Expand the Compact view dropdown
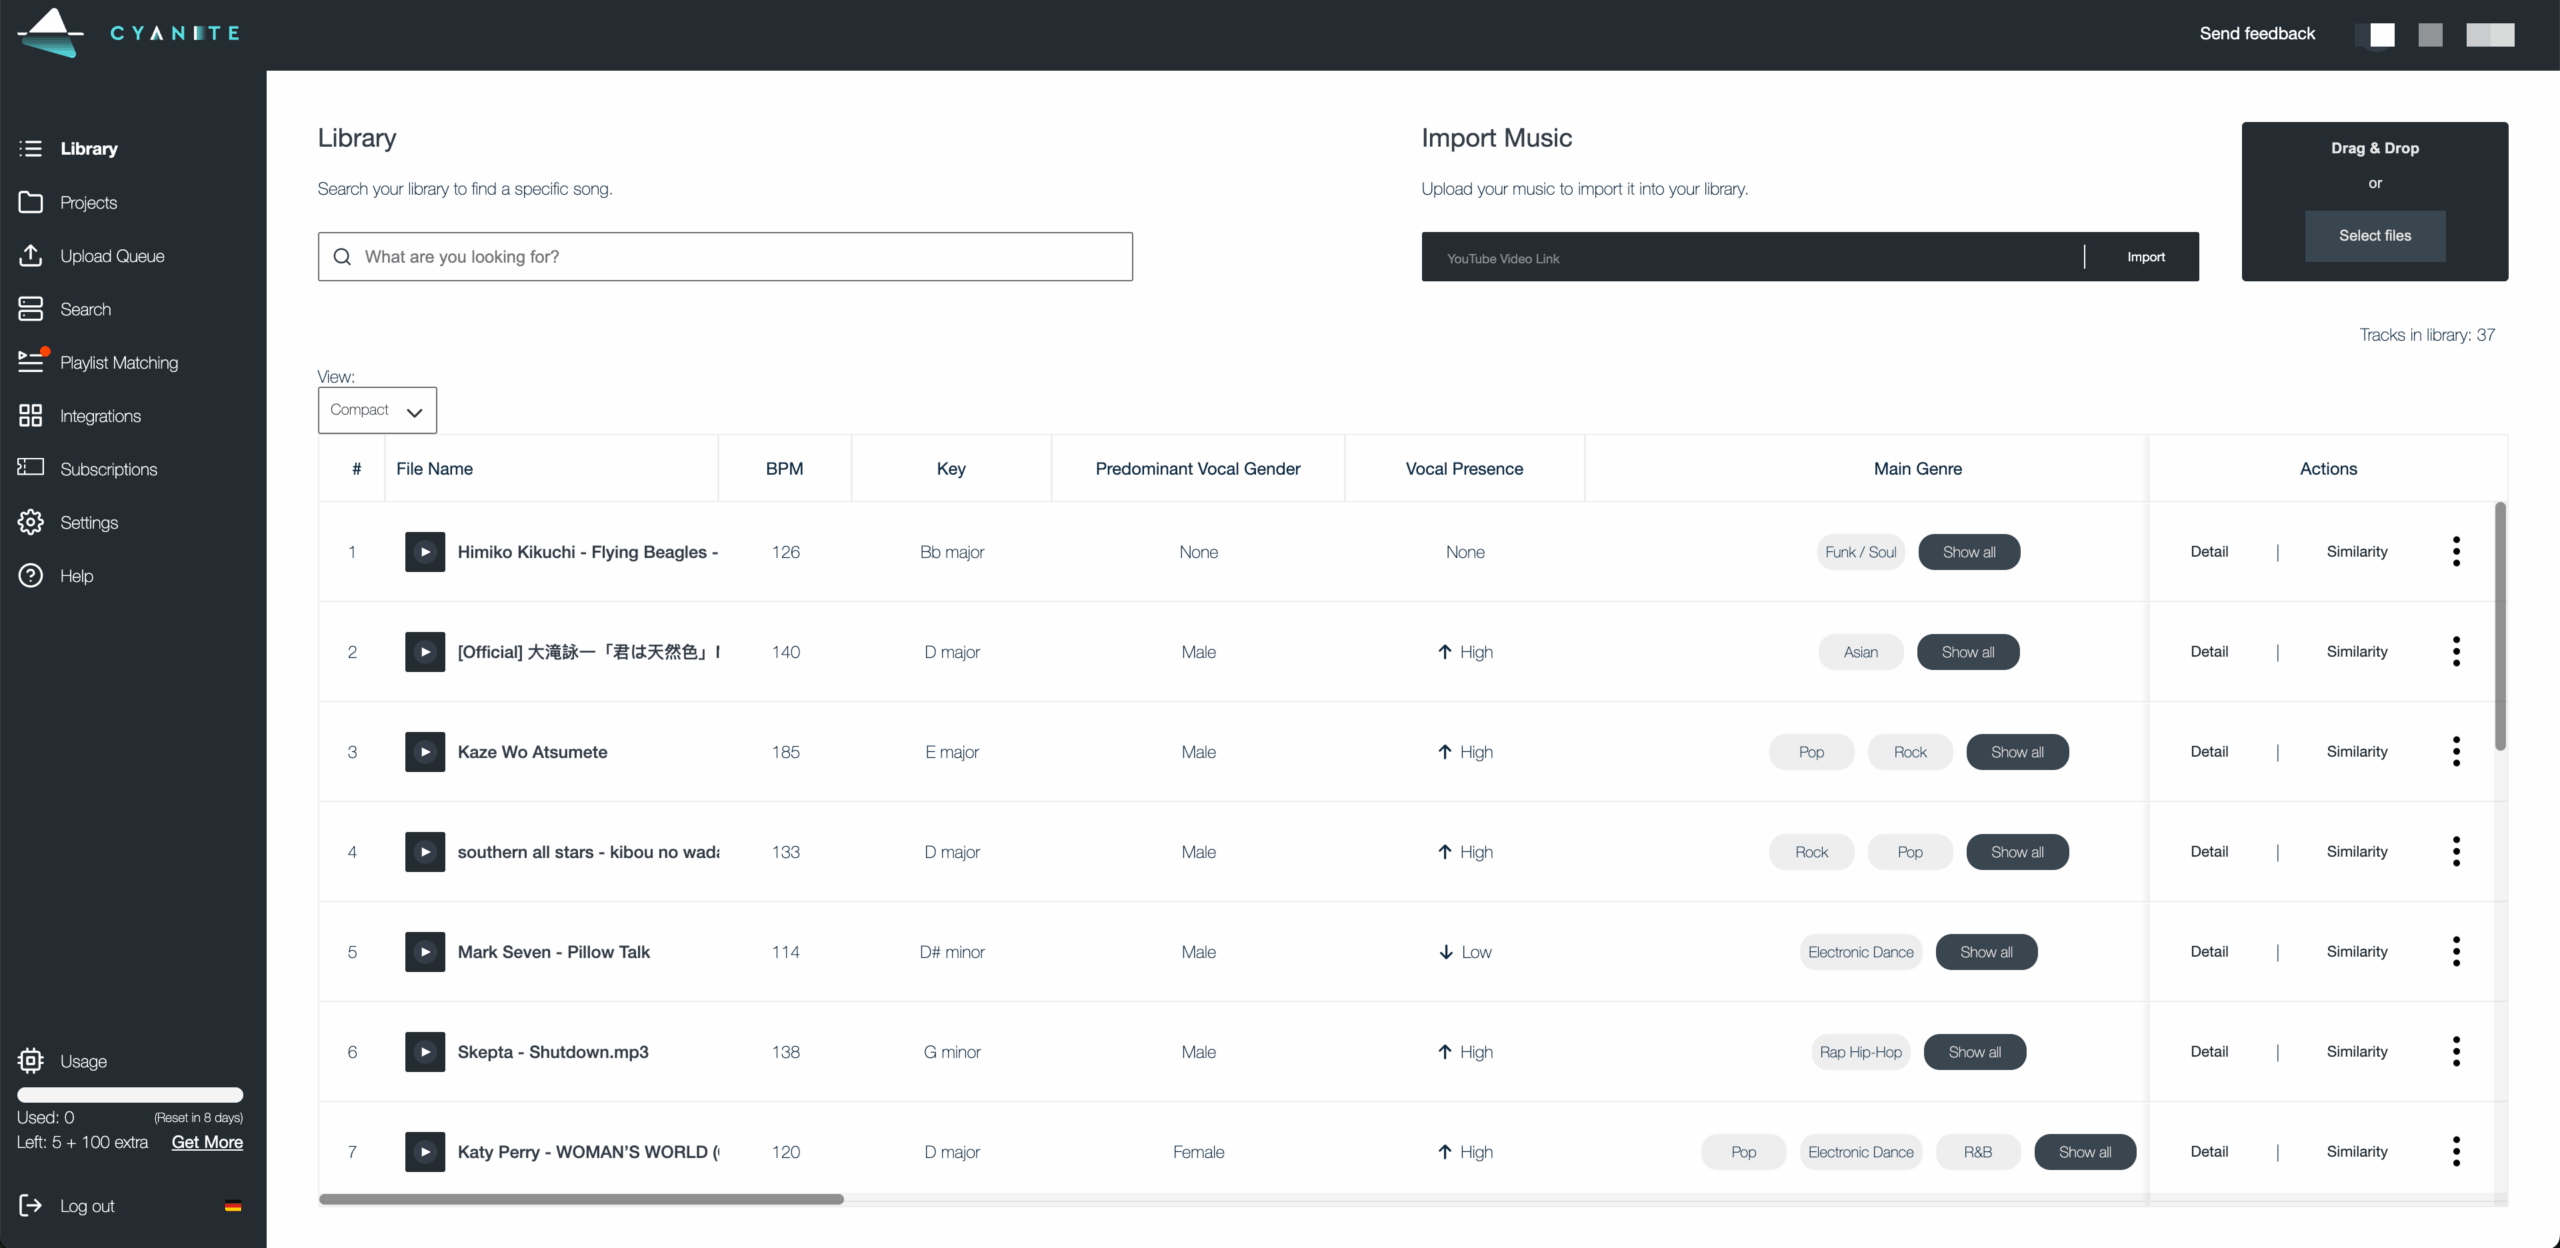Image resolution: width=2560 pixels, height=1248 pixels. pos(377,410)
